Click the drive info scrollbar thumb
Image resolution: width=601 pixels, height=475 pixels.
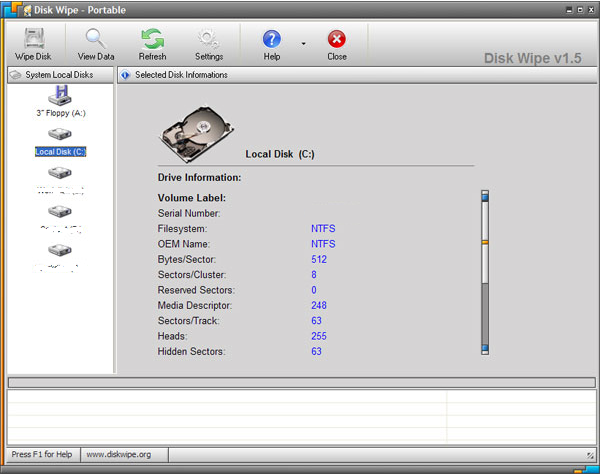coord(485,242)
